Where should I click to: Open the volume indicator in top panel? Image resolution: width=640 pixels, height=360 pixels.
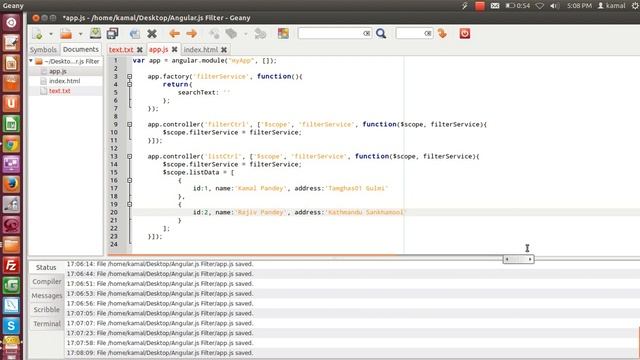point(554,6)
